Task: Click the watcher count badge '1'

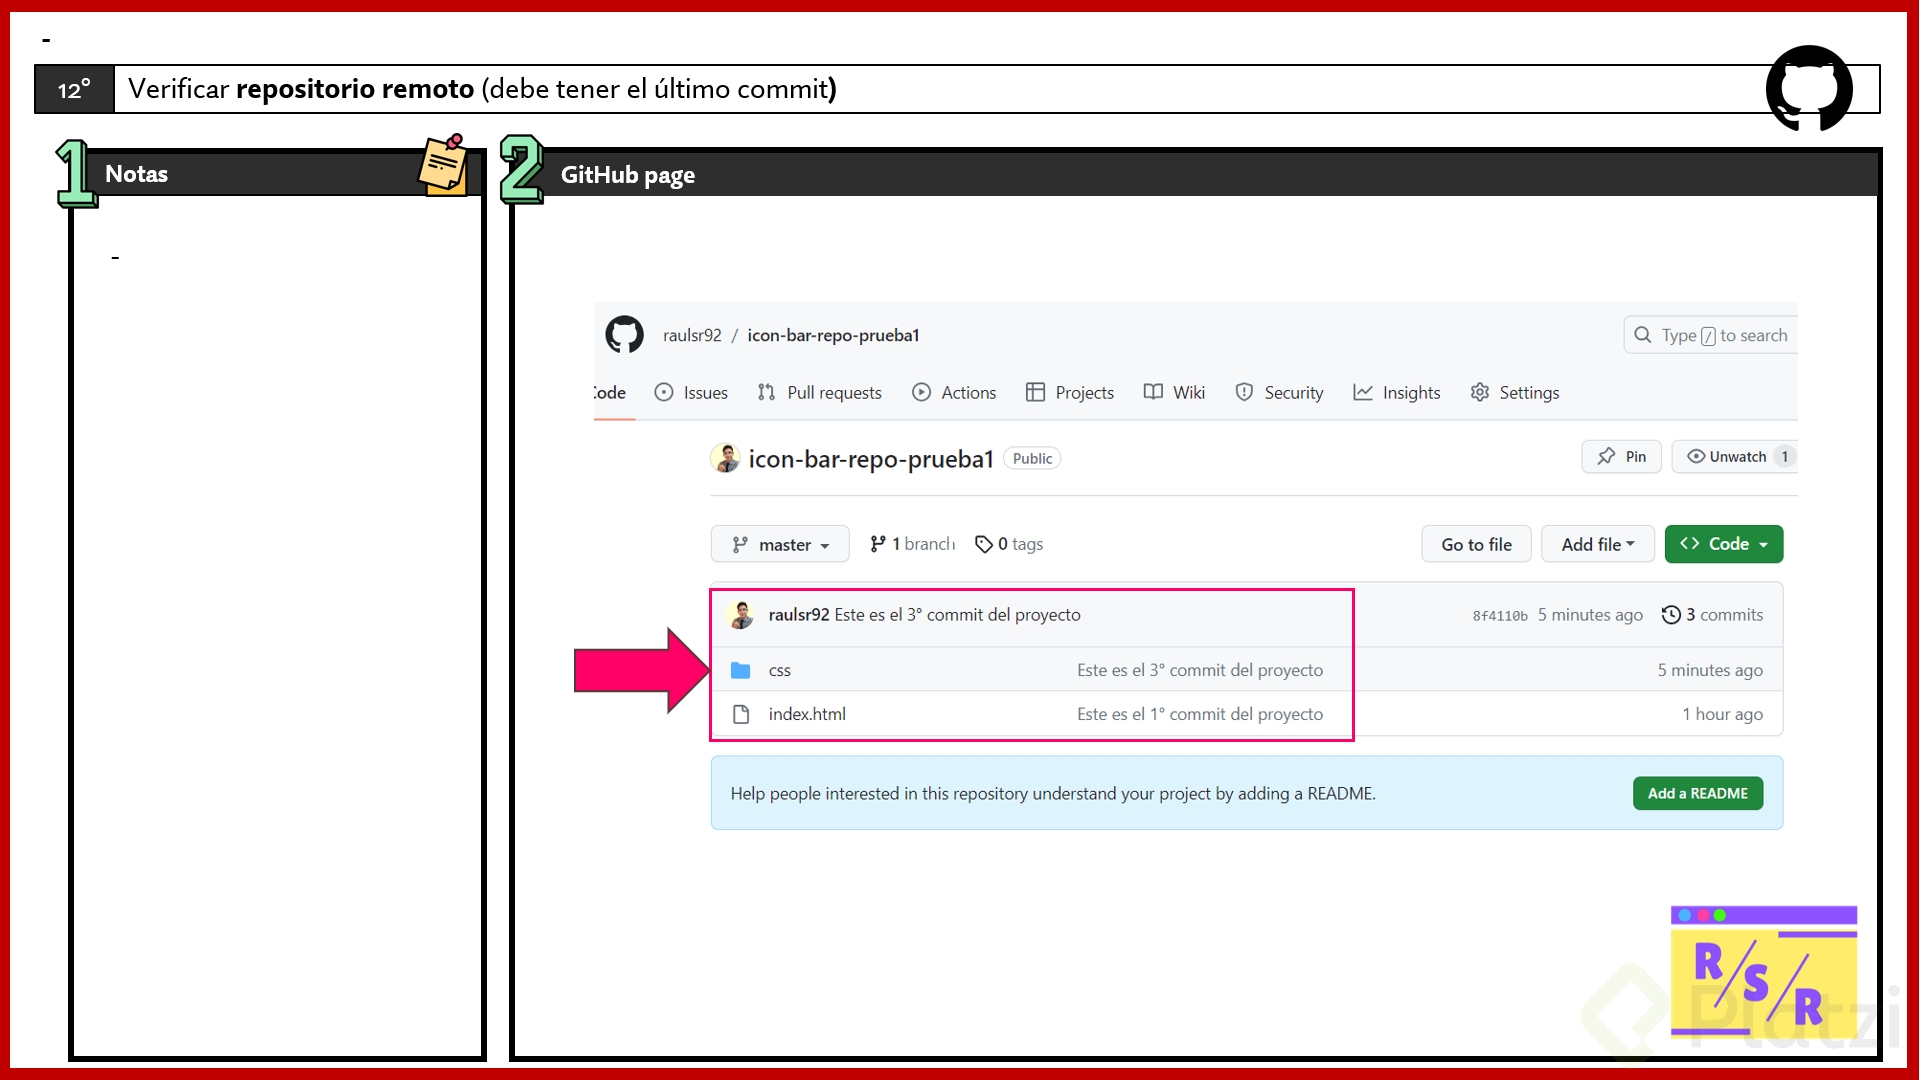Action: [1784, 456]
